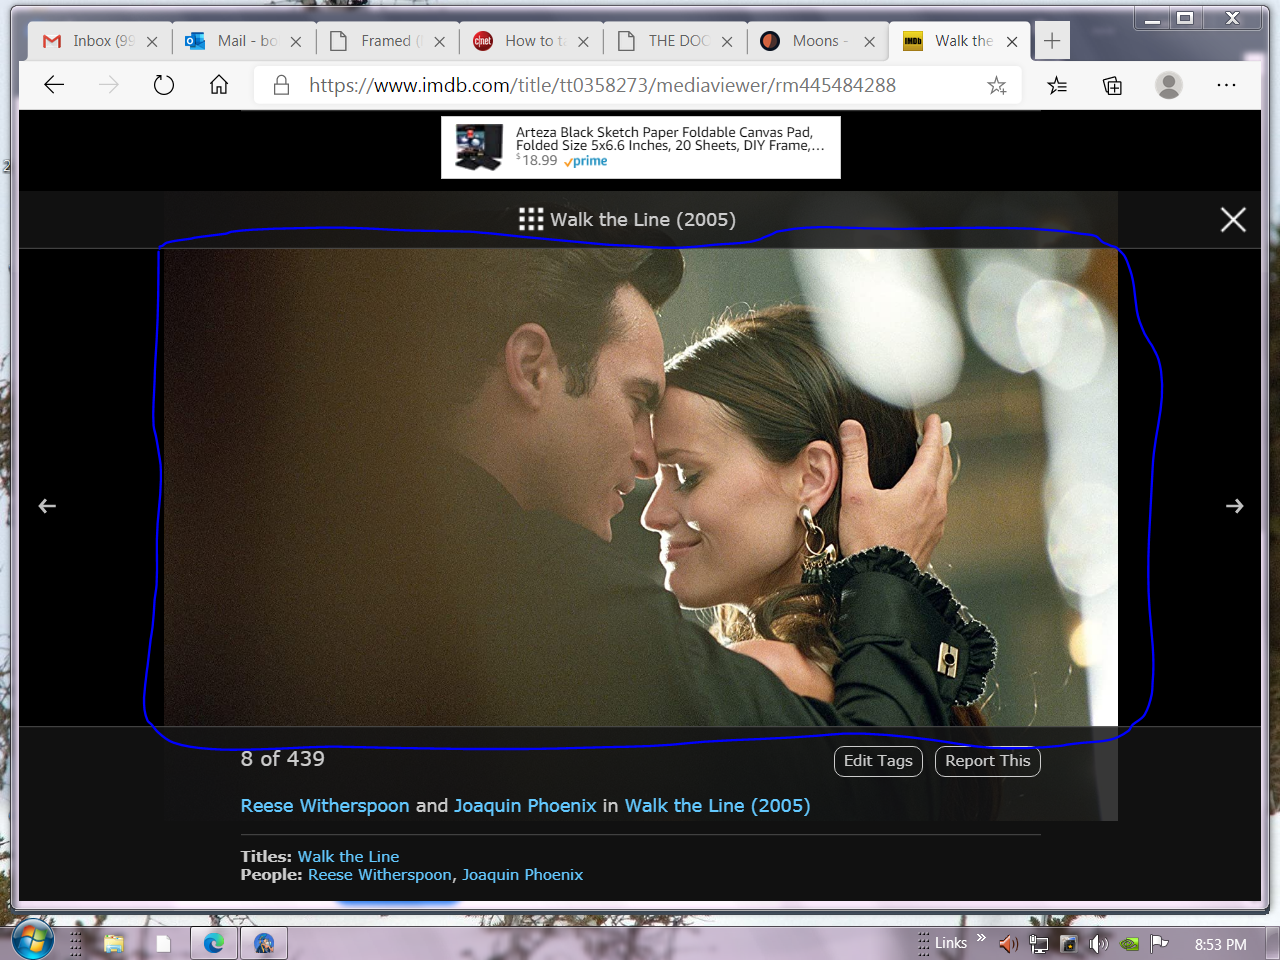The height and width of the screenshot is (960, 1280).
Task: Open the browser home page
Action: (x=219, y=85)
